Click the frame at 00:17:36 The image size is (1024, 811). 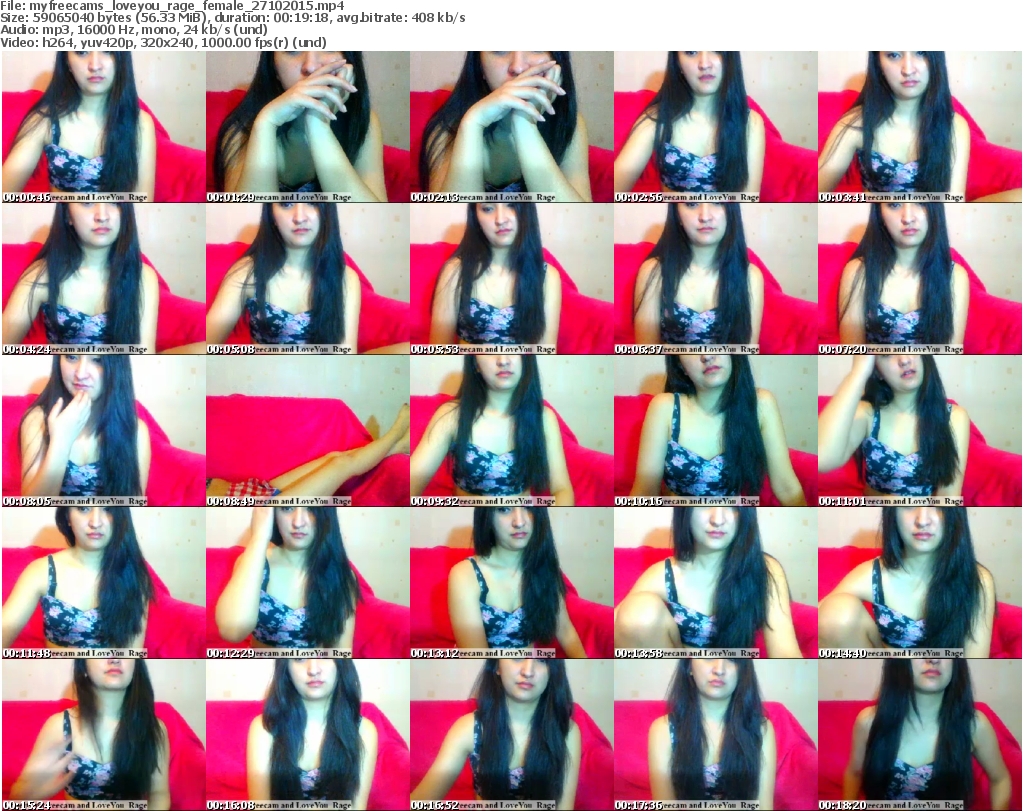[716, 735]
